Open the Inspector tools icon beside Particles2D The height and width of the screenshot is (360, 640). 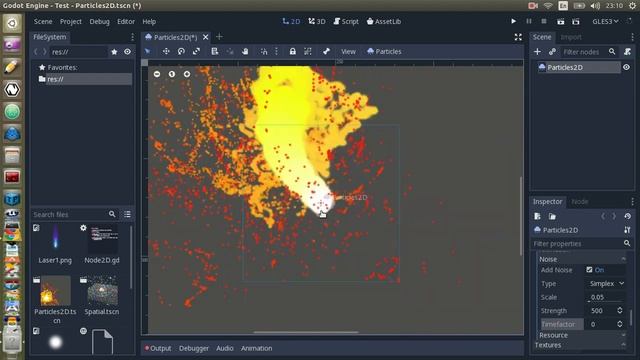pos(627,230)
